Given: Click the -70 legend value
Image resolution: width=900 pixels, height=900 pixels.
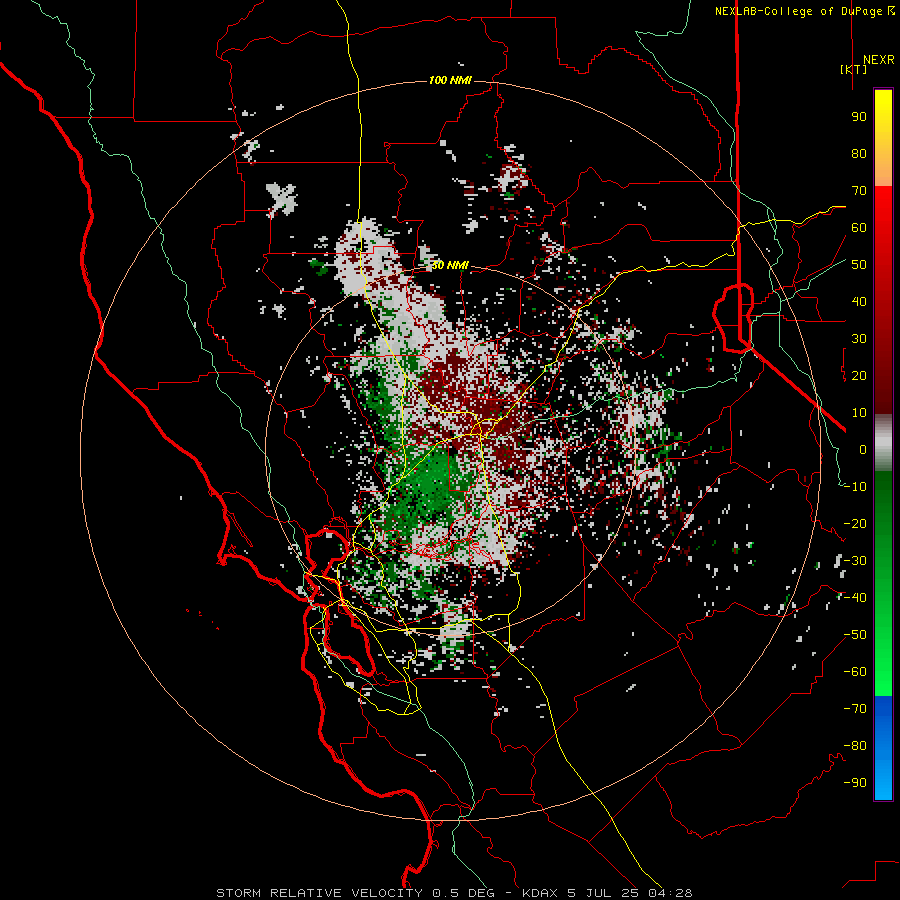Looking at the screenshot, I should click(x=855, y=709).
